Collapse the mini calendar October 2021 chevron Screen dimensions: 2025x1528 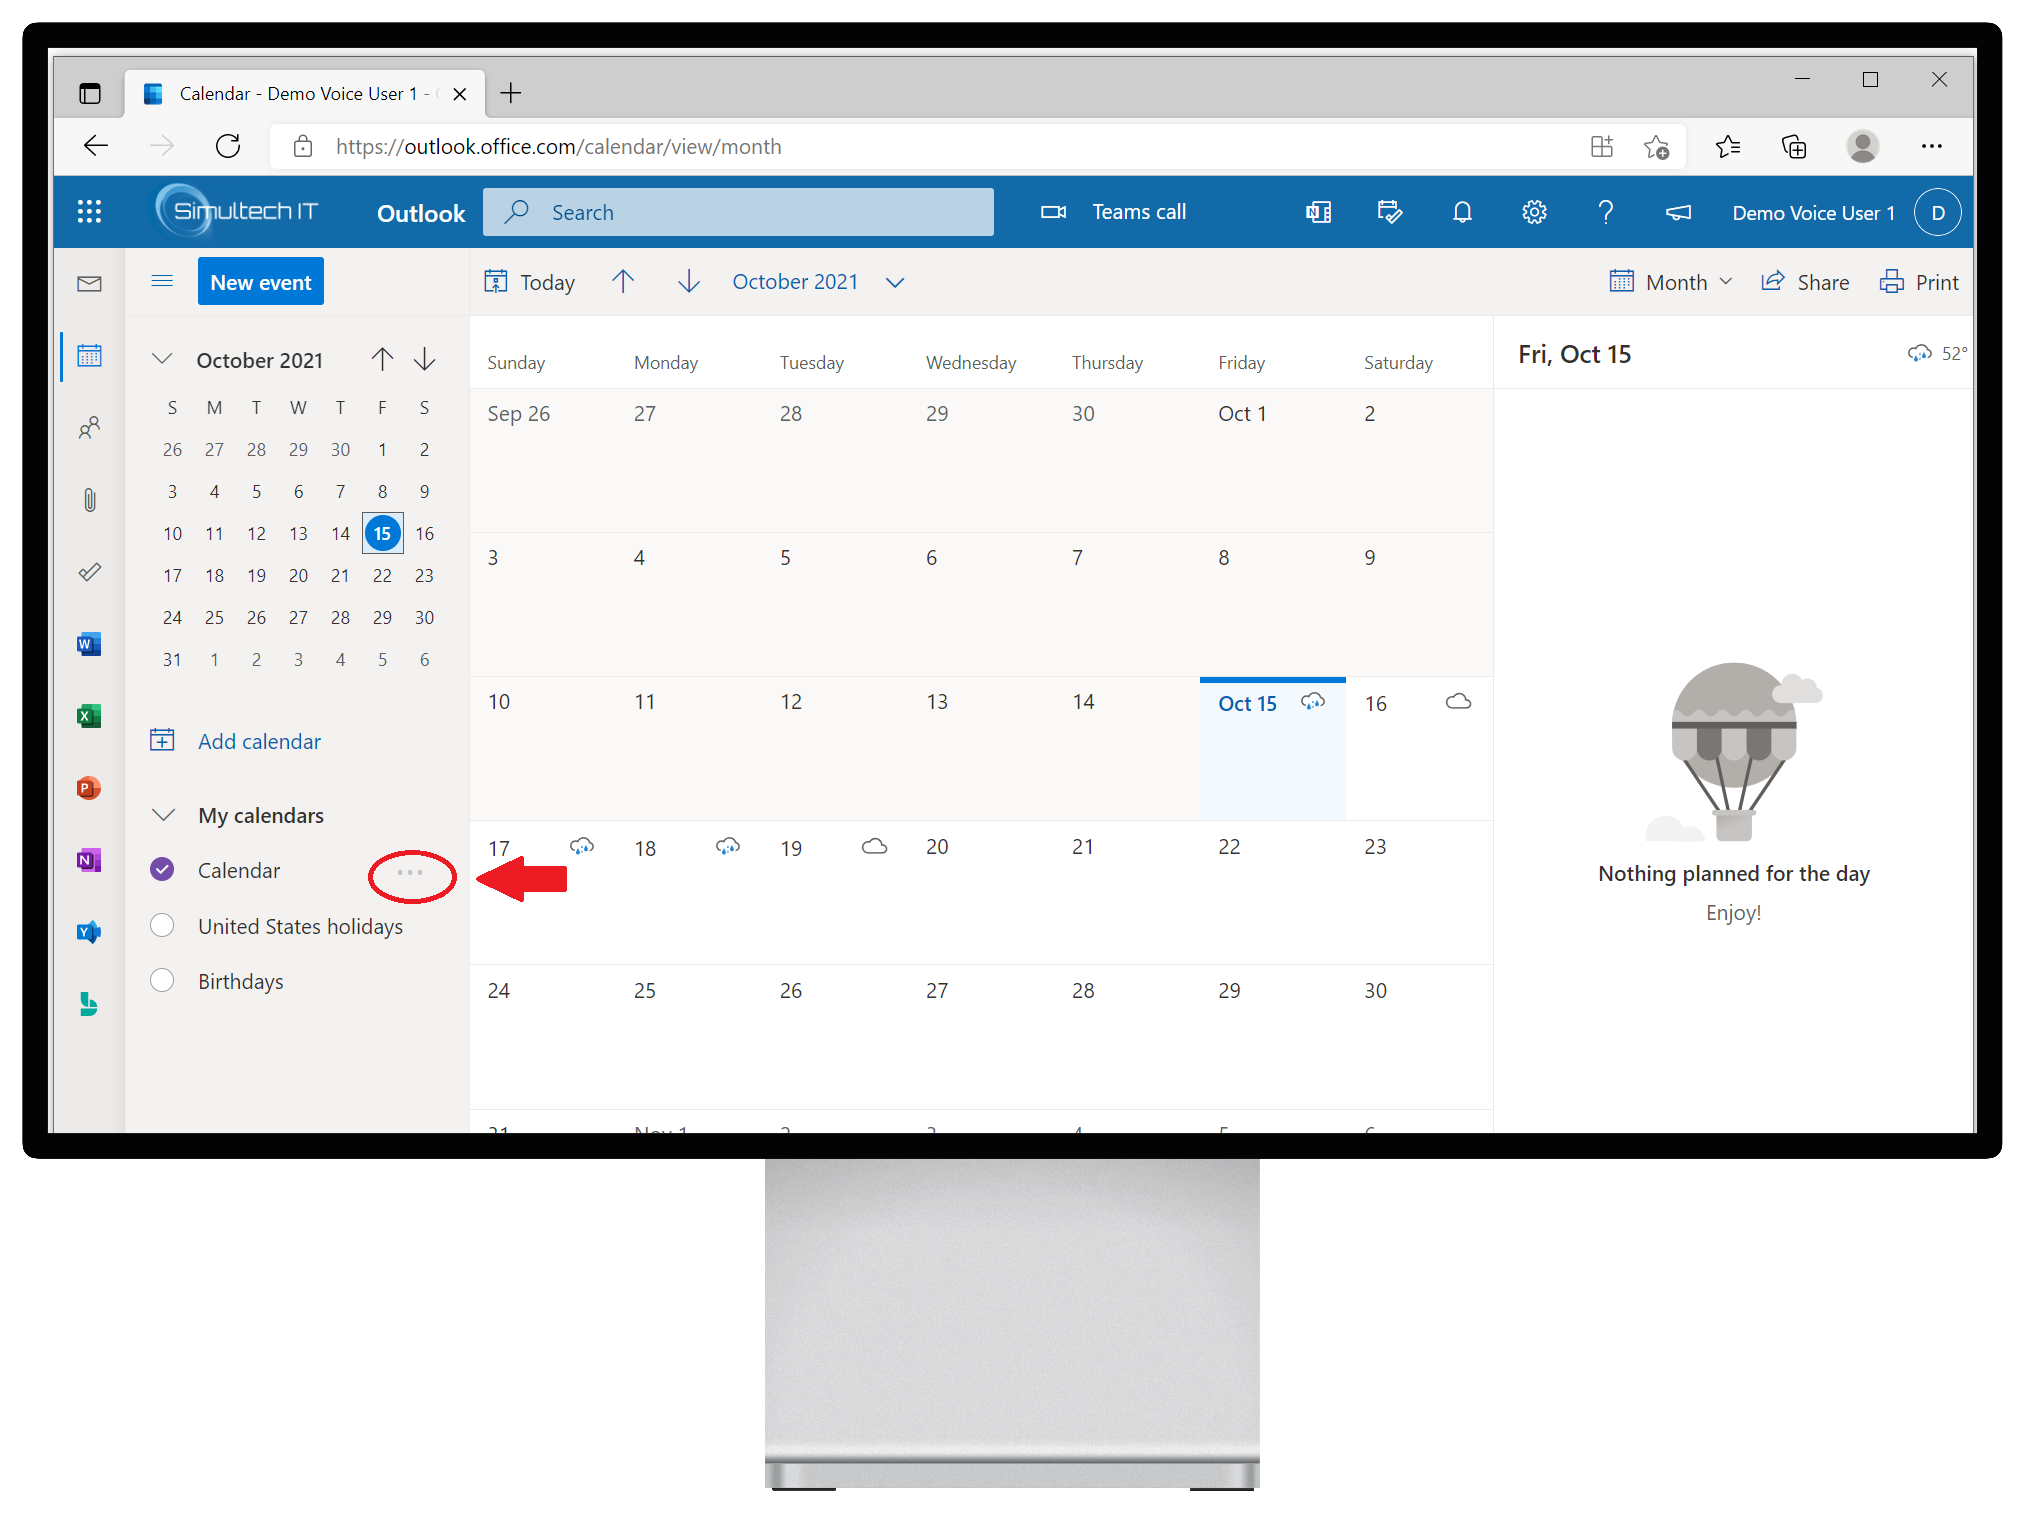click(162, 359)
